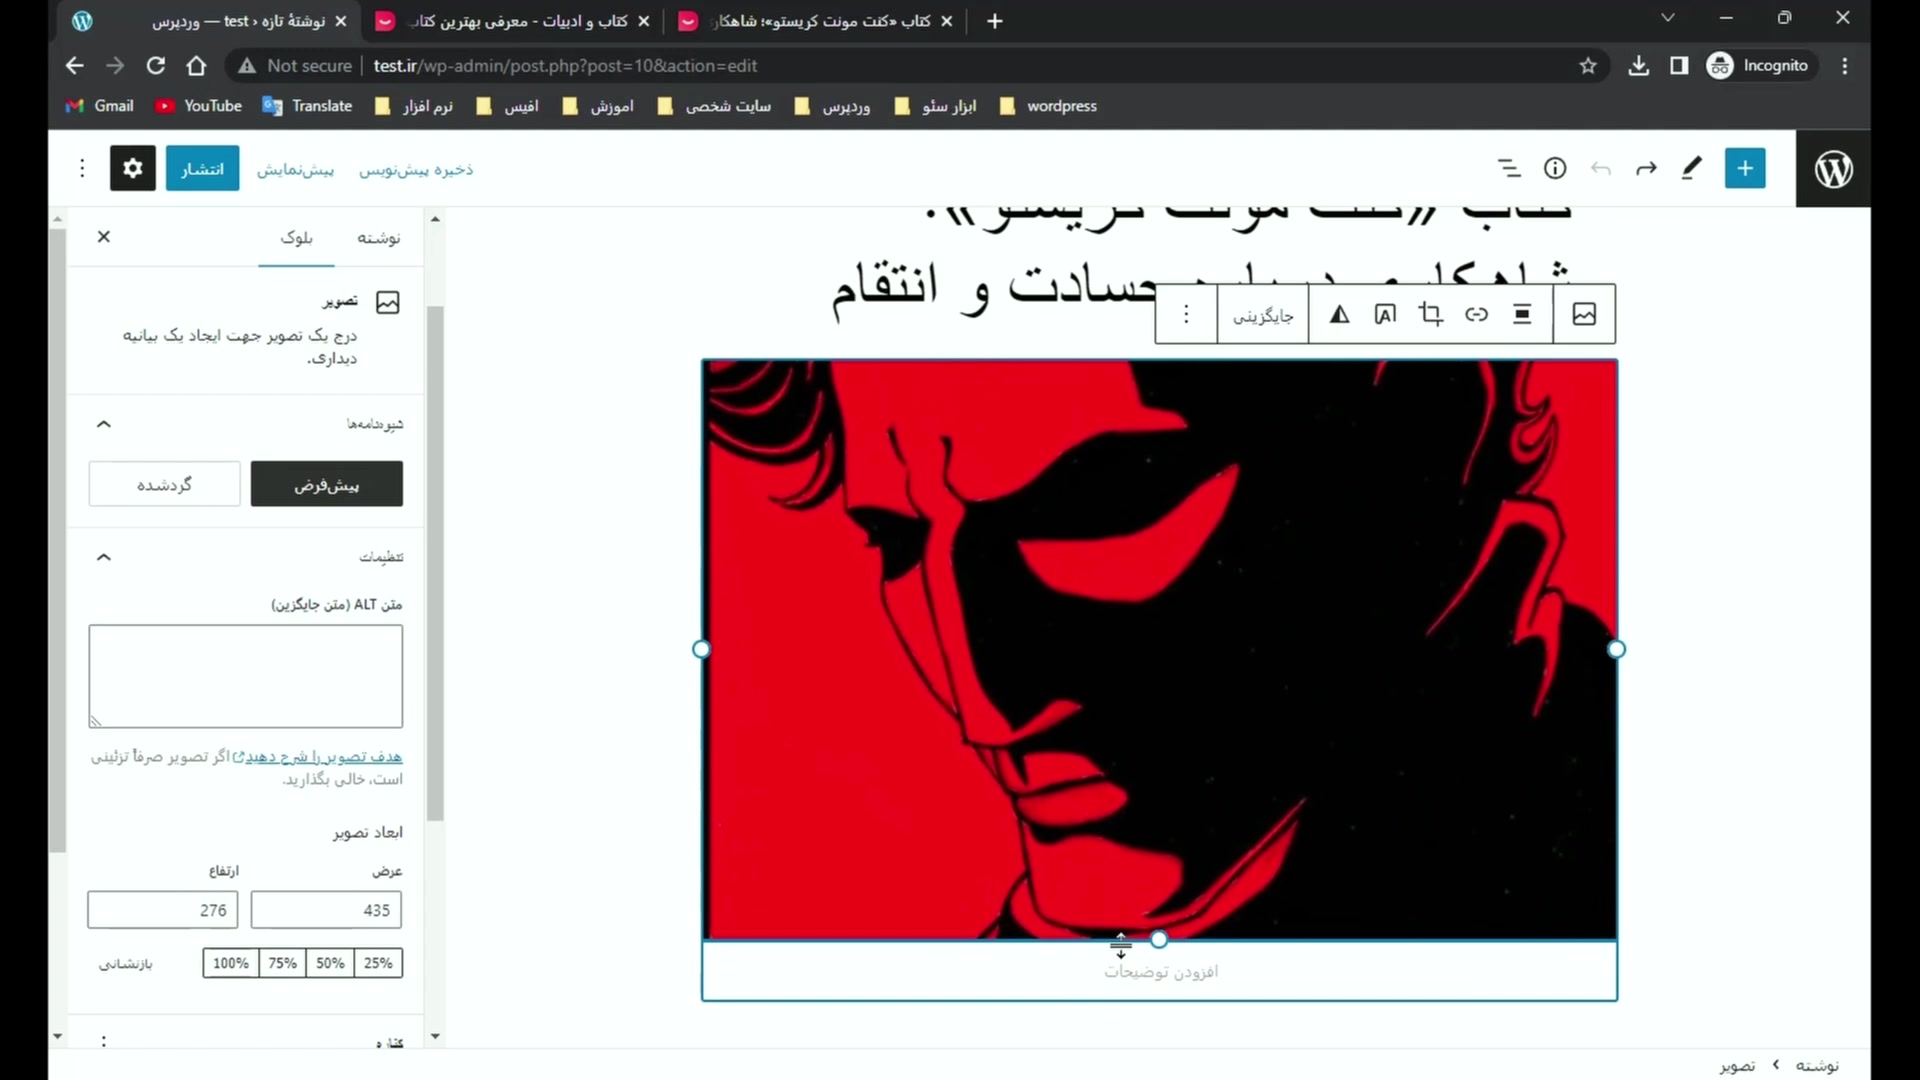Open the align image toolbar icon
Image resolution: width=1920 pixels, height=1080 pixels.
tap(1522, 314)
